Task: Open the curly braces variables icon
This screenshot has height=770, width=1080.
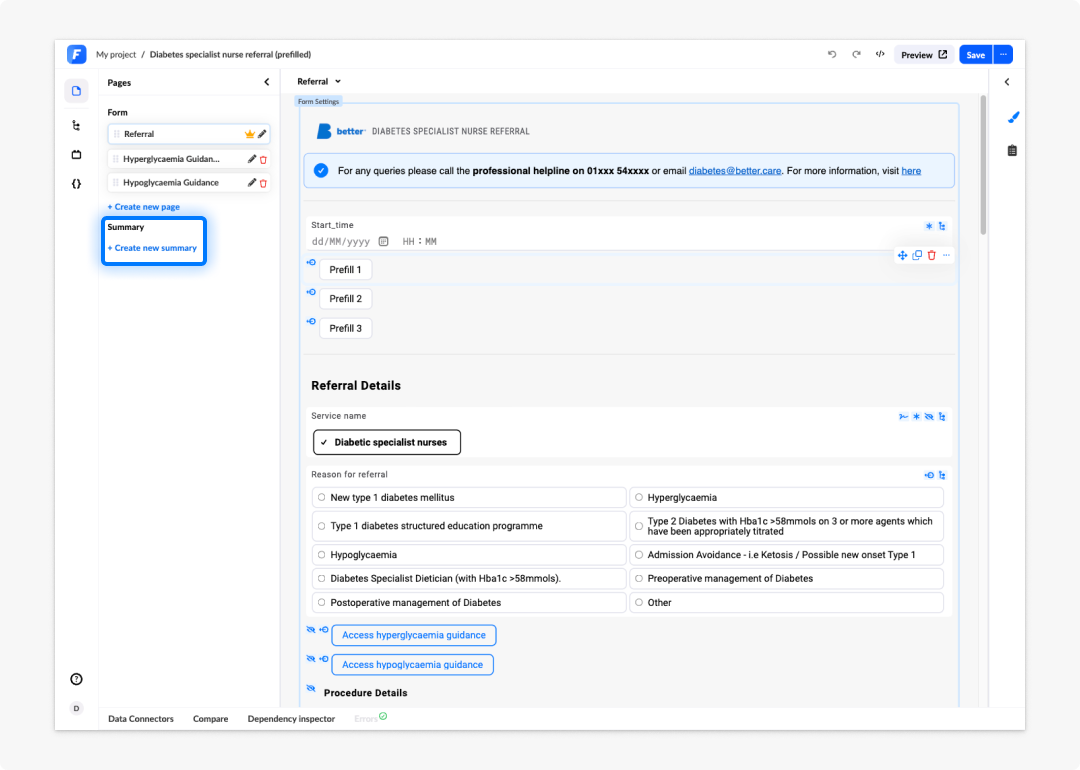Action: click(76, 184)
